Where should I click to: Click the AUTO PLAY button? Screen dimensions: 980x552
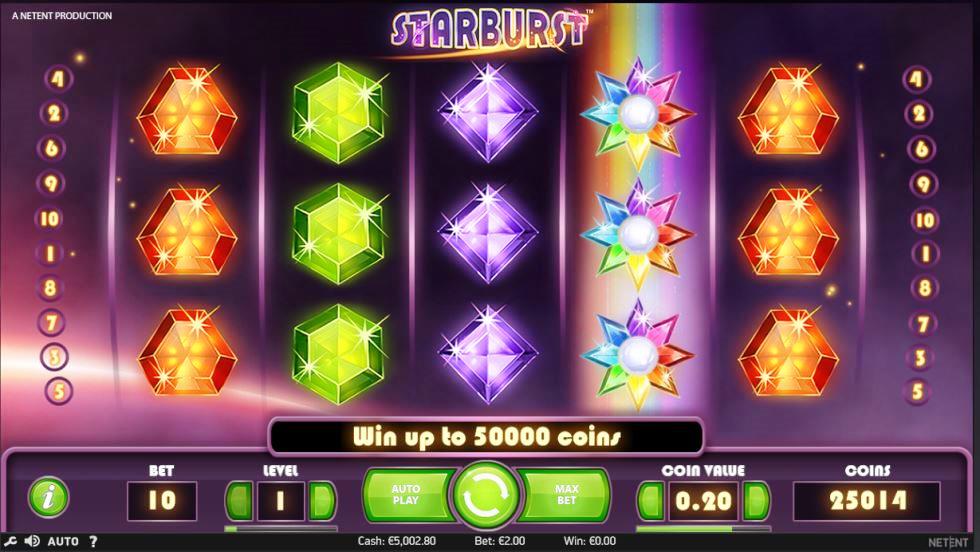(x=407, y=495)
